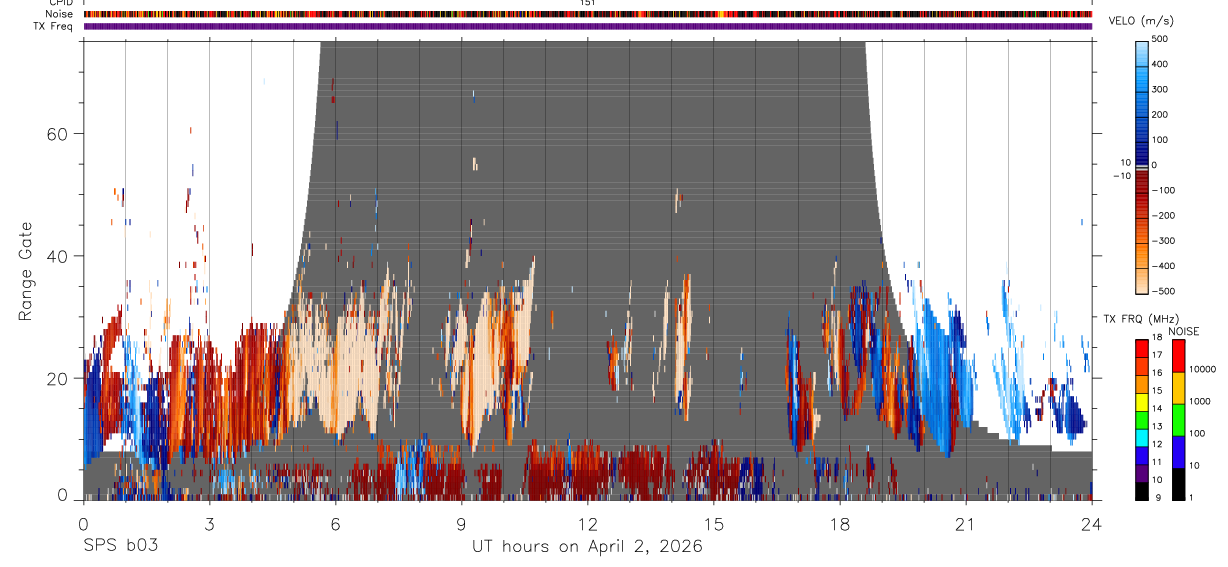Click the NOISE legend title
This screenshot has width=1228, height=567.
(1183, 331)
